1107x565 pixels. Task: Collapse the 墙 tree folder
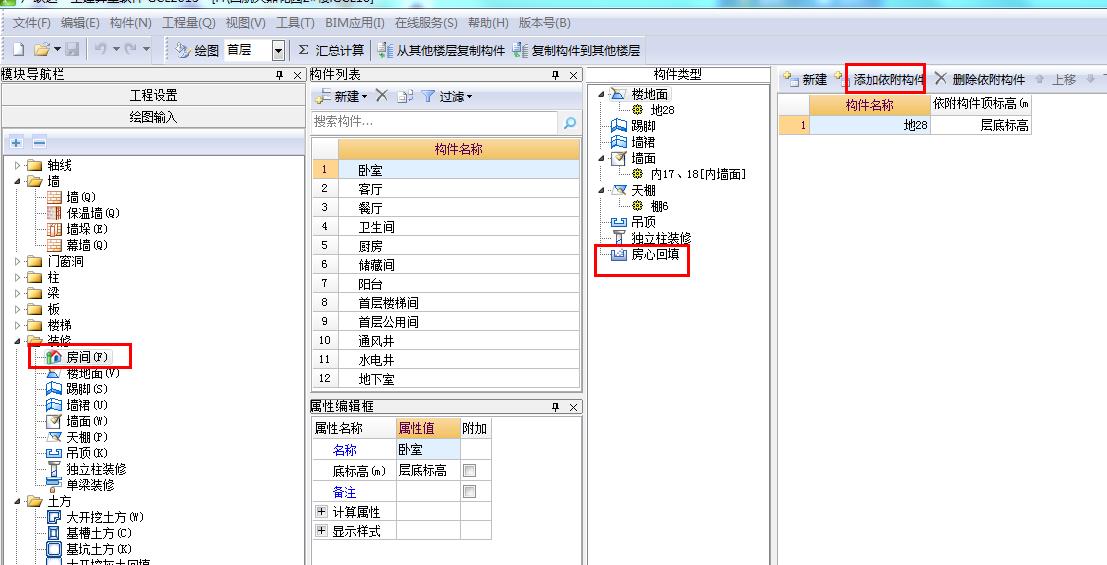point(18,182)
